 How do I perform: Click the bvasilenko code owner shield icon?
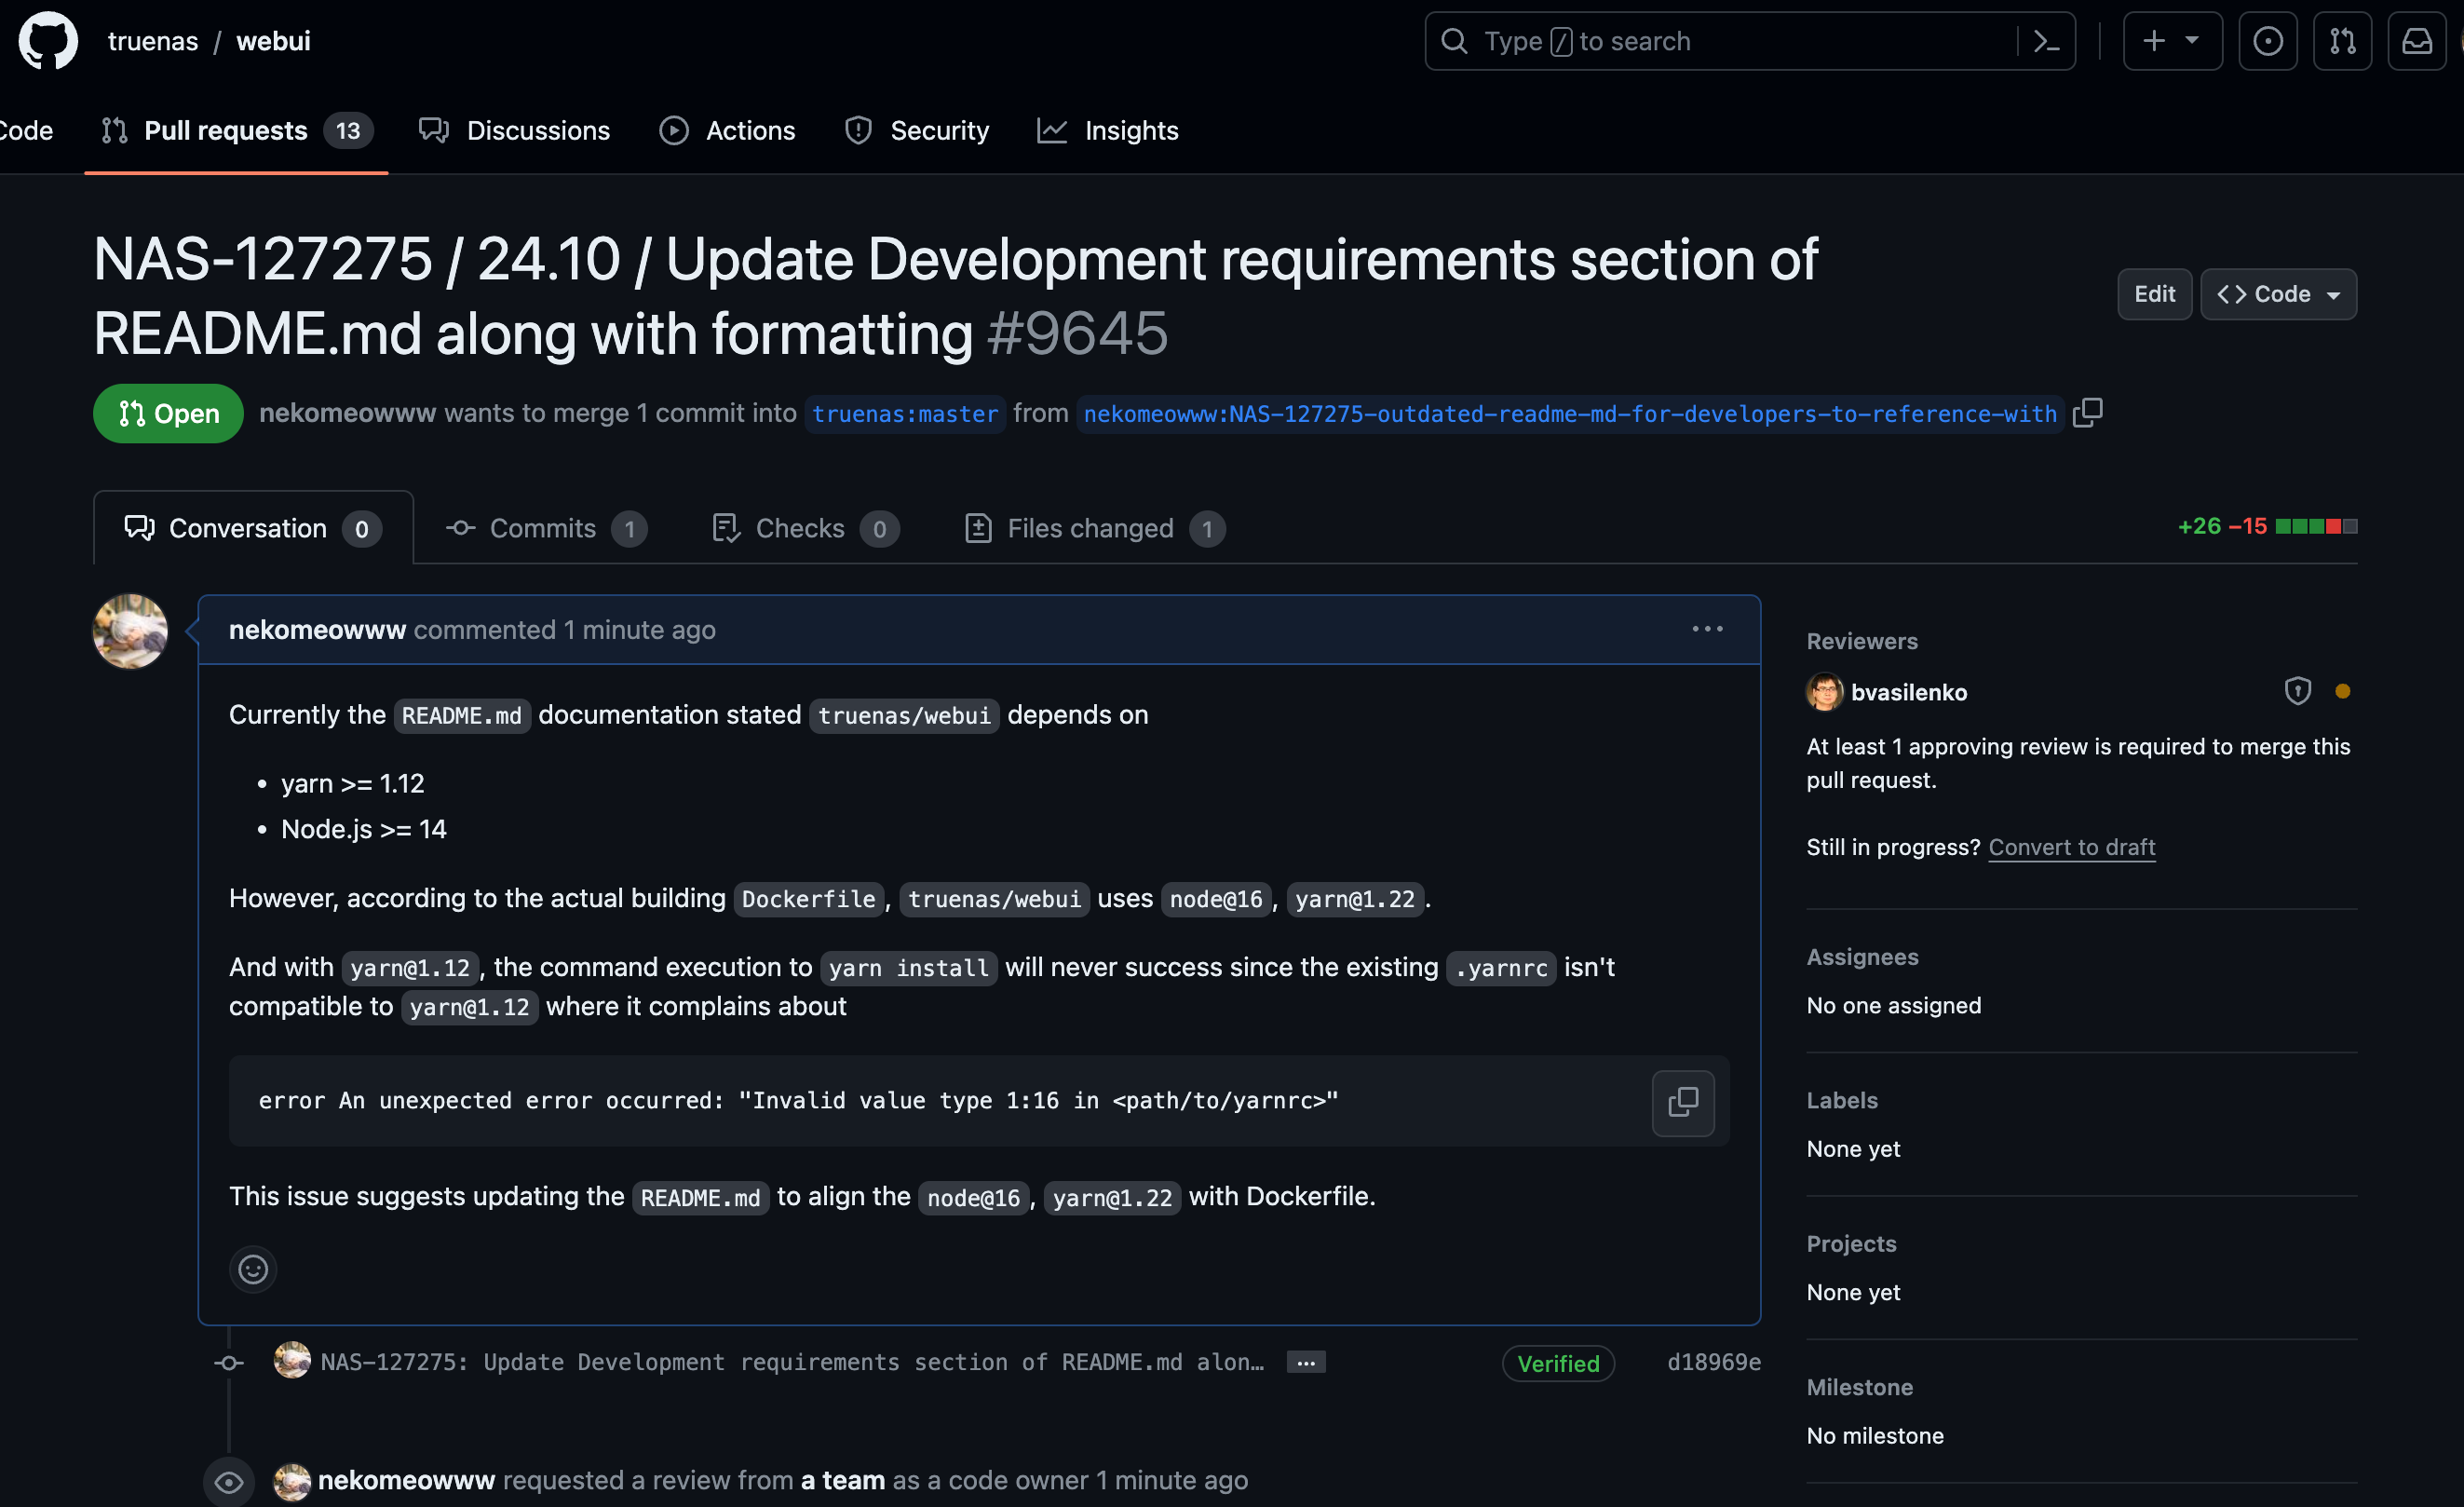2297,691
